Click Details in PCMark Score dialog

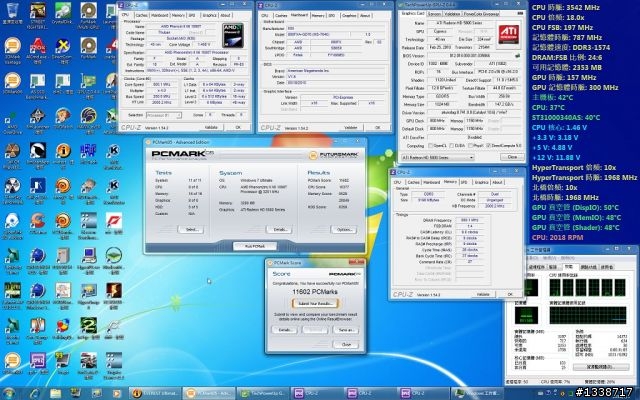[x=284, y=329]
